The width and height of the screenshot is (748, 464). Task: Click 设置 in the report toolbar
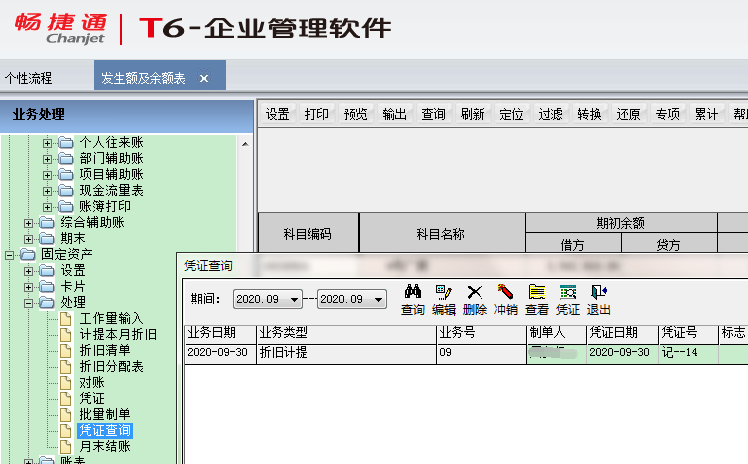click(x=278, y=114)
